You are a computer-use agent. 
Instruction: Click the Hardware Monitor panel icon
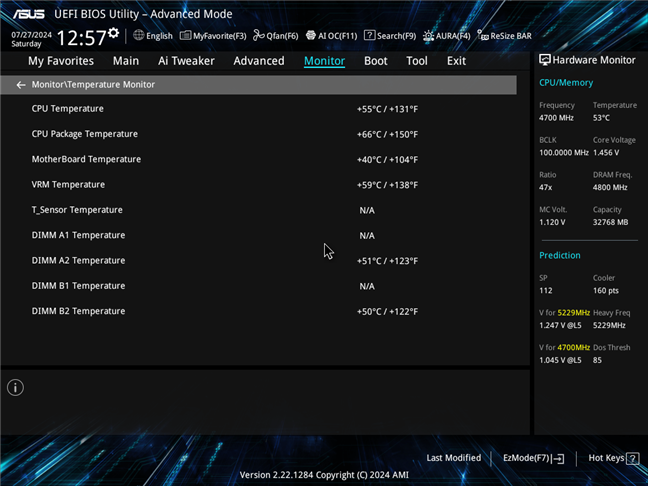coord(545,60)
